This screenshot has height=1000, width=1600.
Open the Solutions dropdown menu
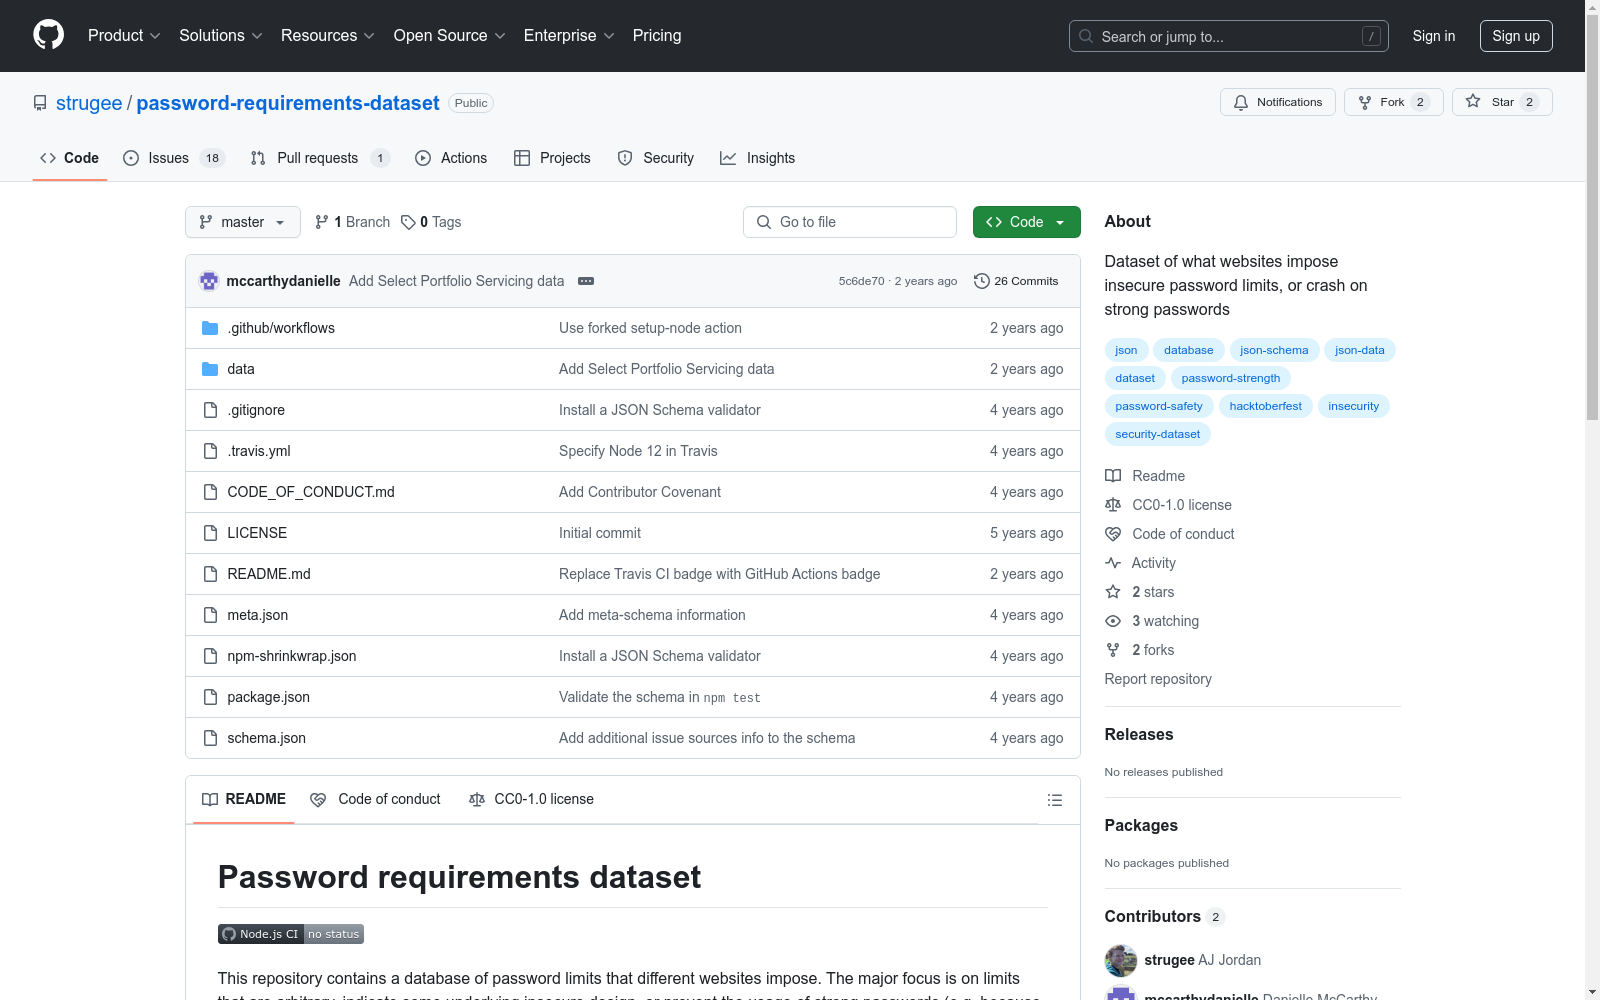(x=221, y=36)
